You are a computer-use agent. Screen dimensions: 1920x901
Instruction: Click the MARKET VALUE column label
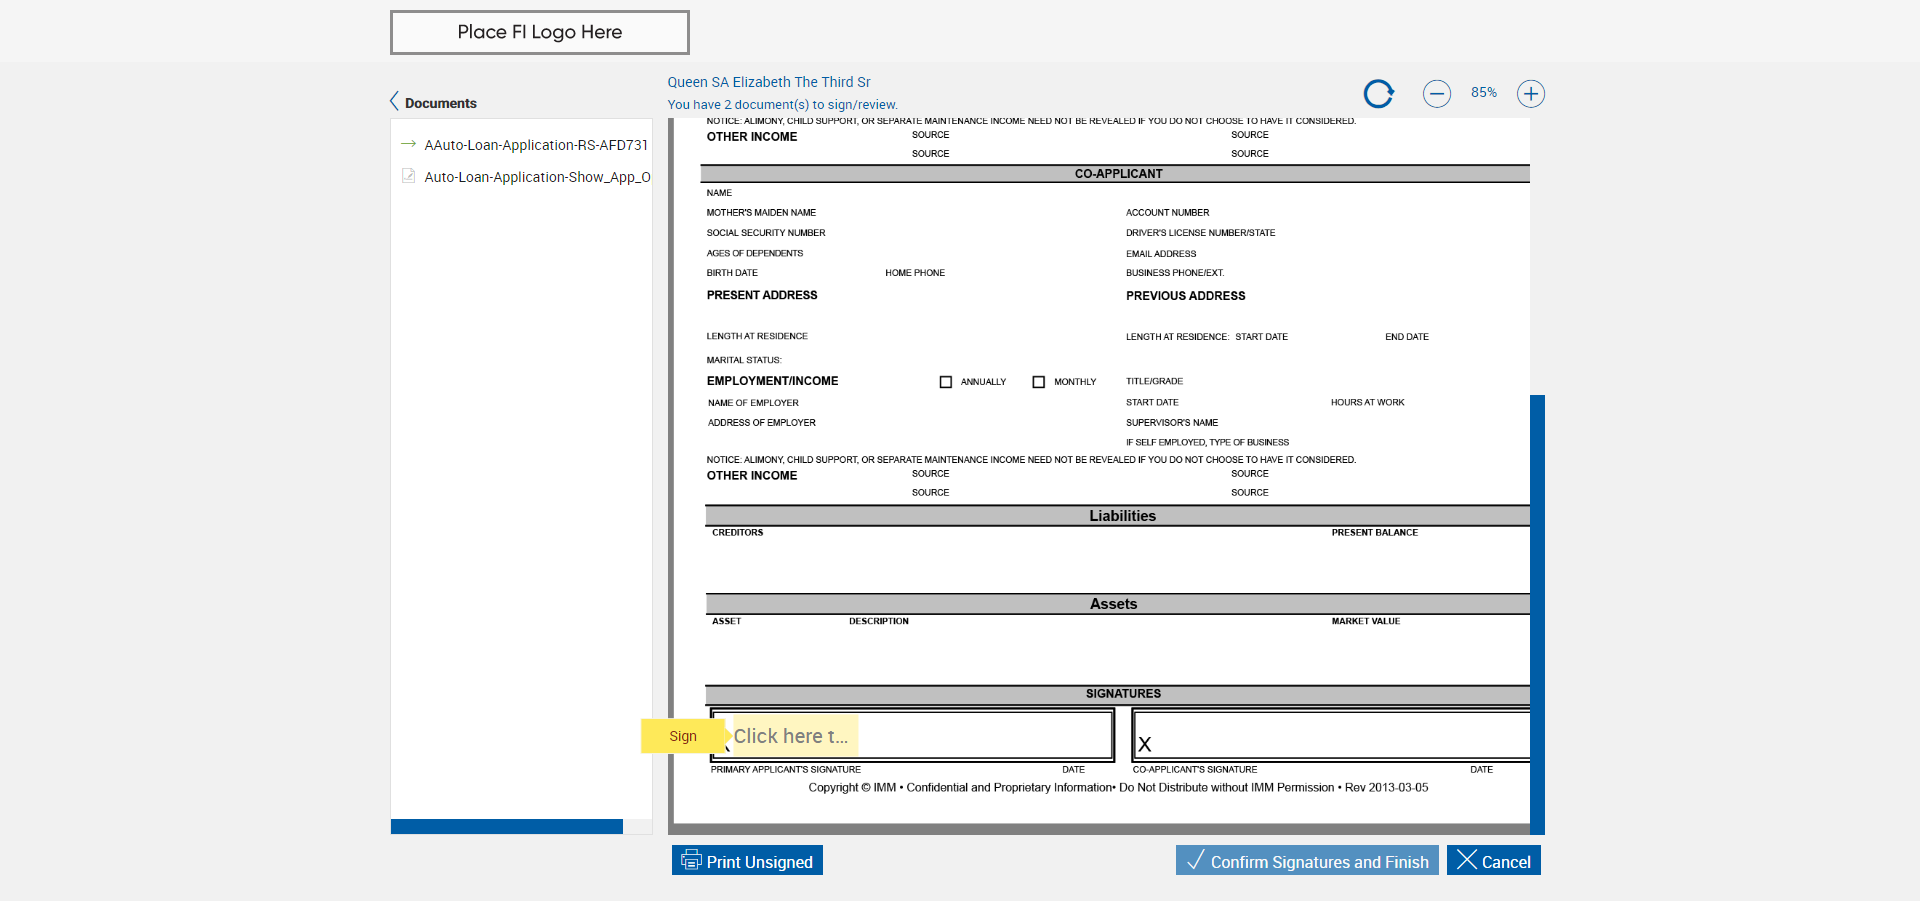pyautogui.click(x=1366, y=622)
